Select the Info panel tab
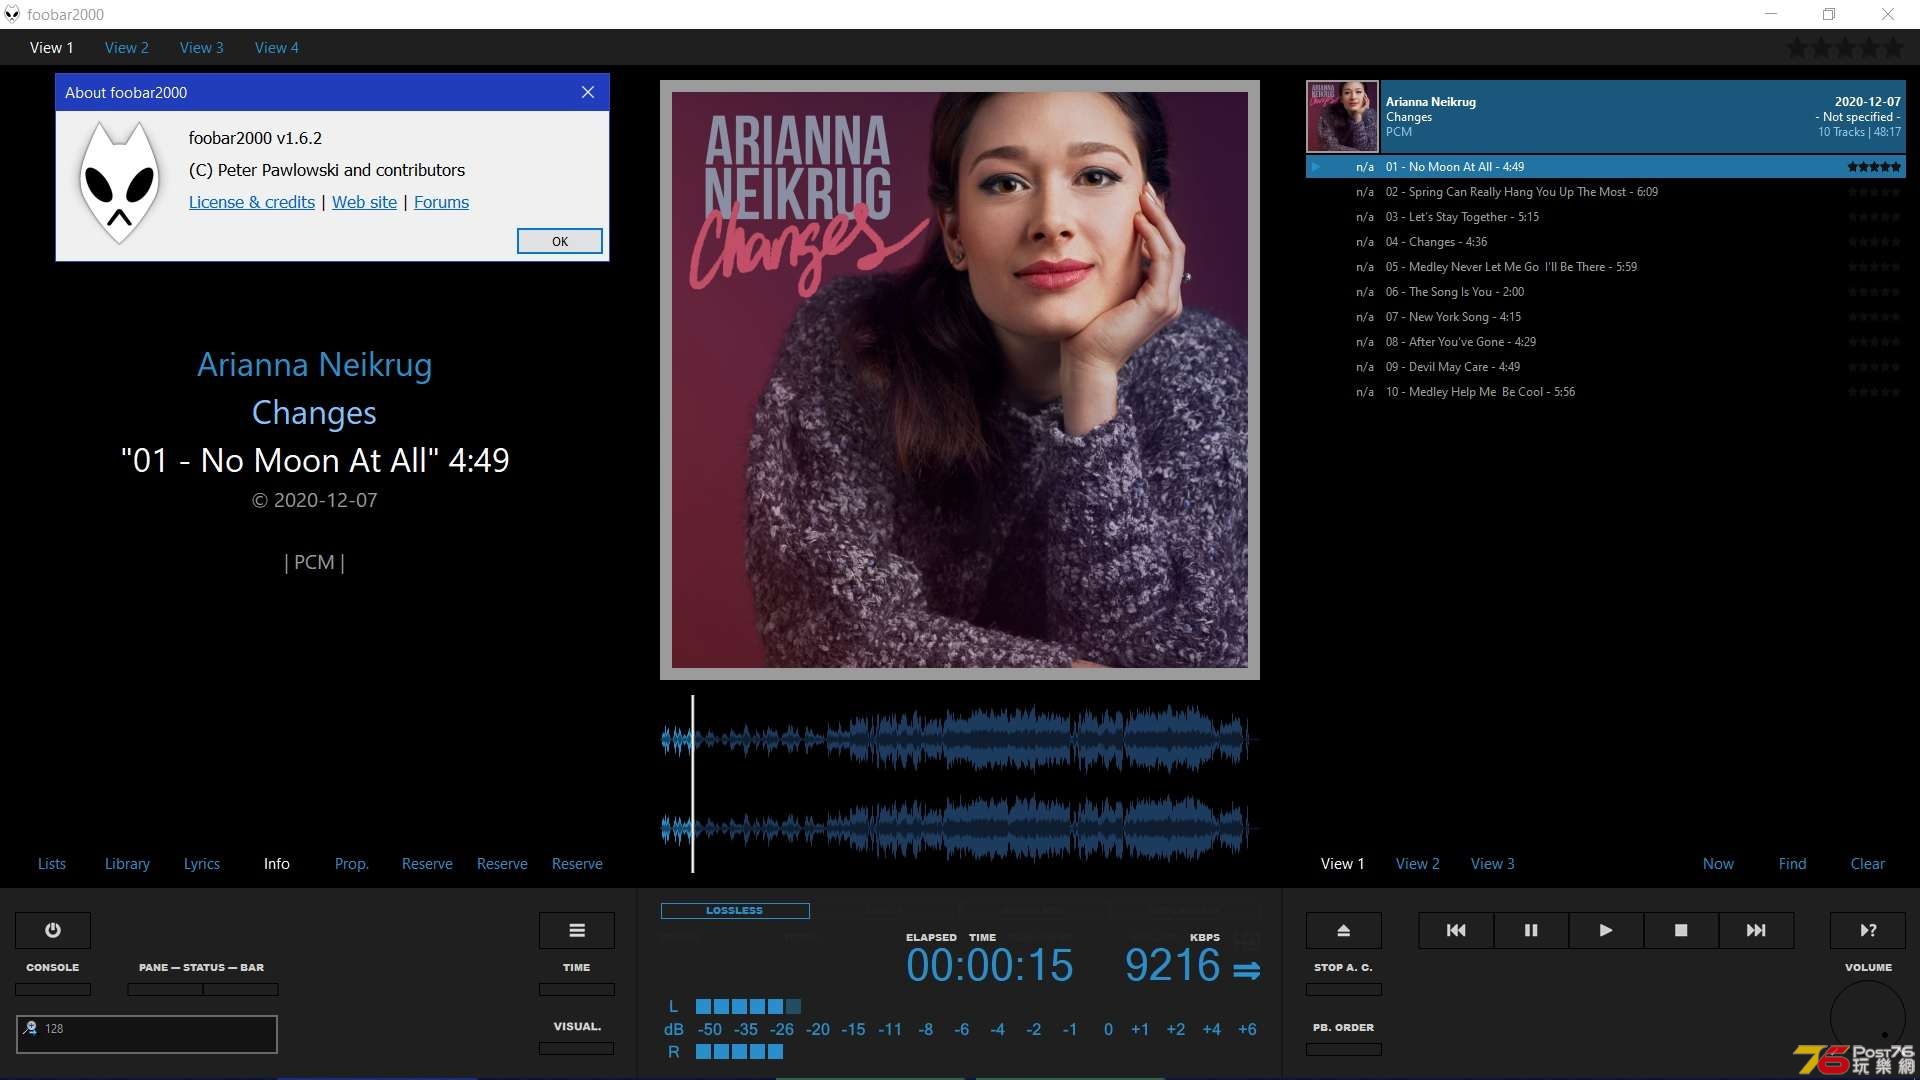Screen dimensions: 1920x1080 coord(277,864)
